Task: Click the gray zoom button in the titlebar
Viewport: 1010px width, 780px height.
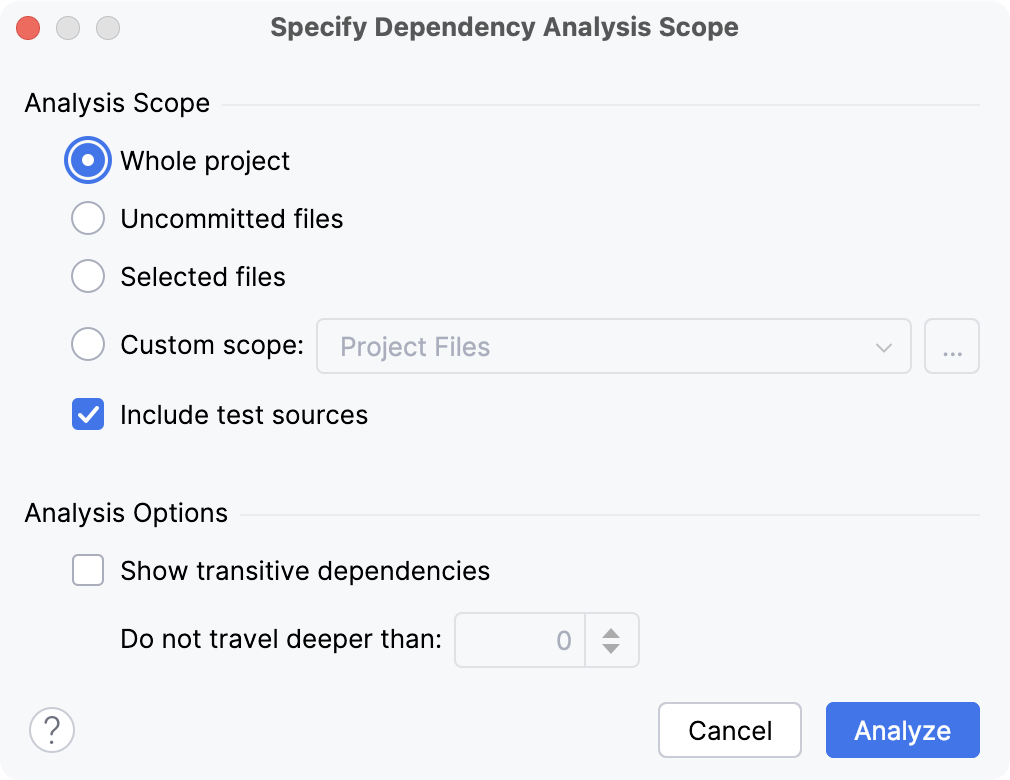Action: (106, 27)
